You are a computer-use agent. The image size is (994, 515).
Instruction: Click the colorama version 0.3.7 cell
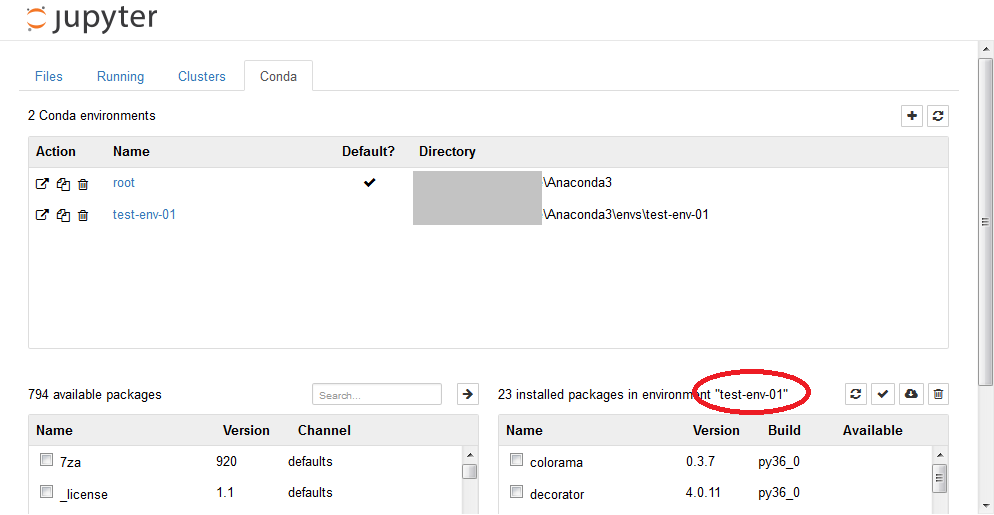point(700,462)
